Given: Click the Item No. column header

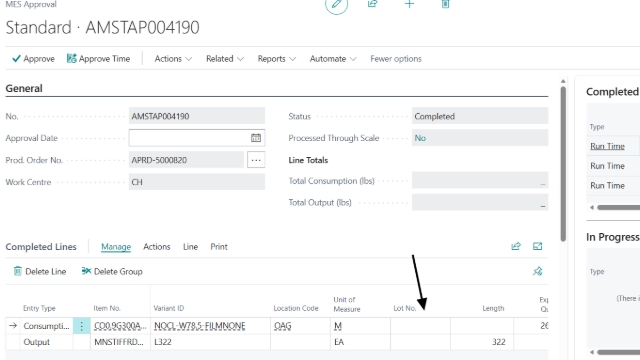Looking at the screenshot, I should [x=107, y=308].
